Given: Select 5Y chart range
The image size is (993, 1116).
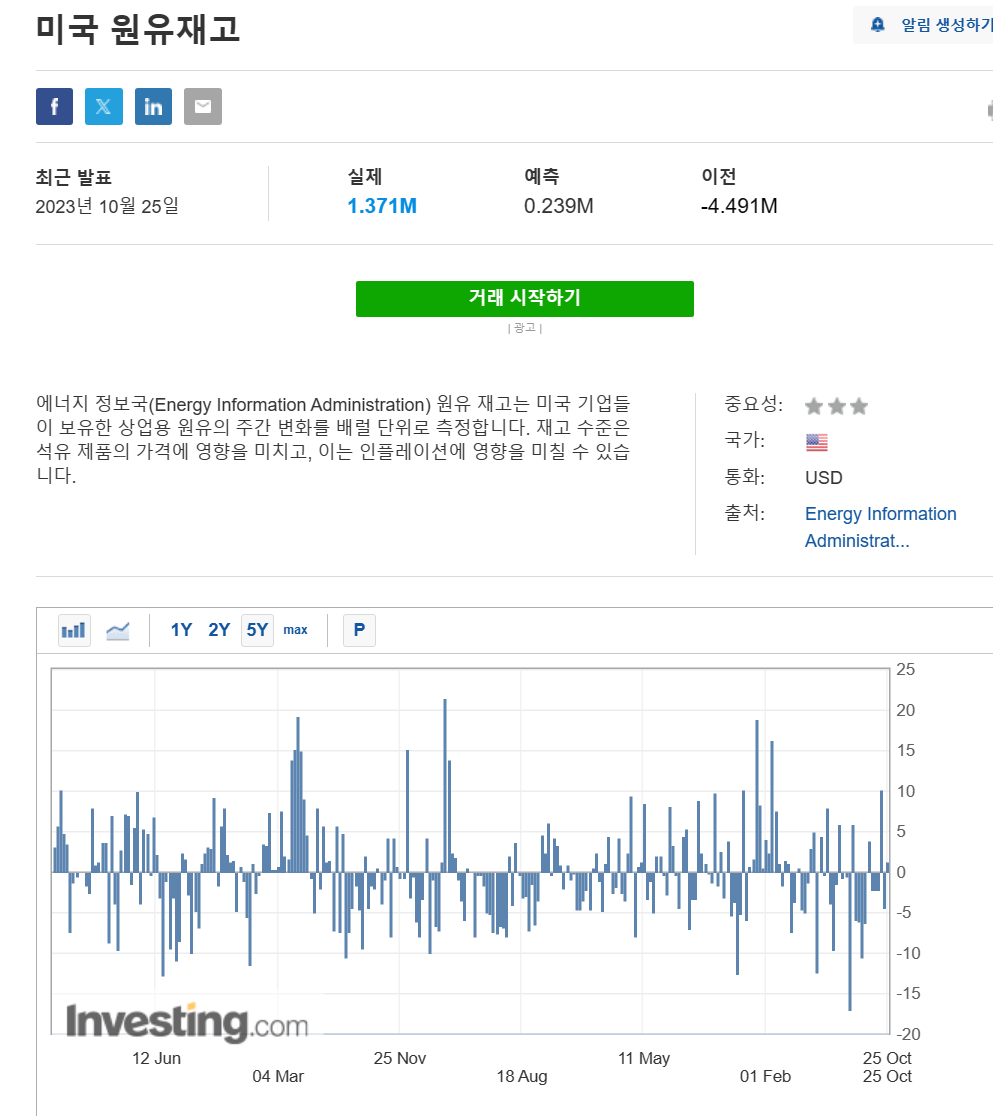Looking at the screenshot, I should coord(257,630).
